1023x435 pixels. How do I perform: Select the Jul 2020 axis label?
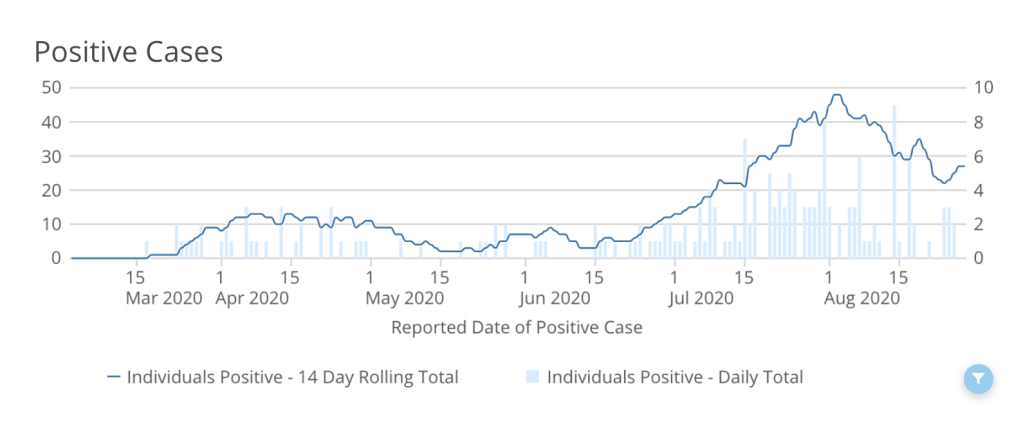click(x=700, y=297)
